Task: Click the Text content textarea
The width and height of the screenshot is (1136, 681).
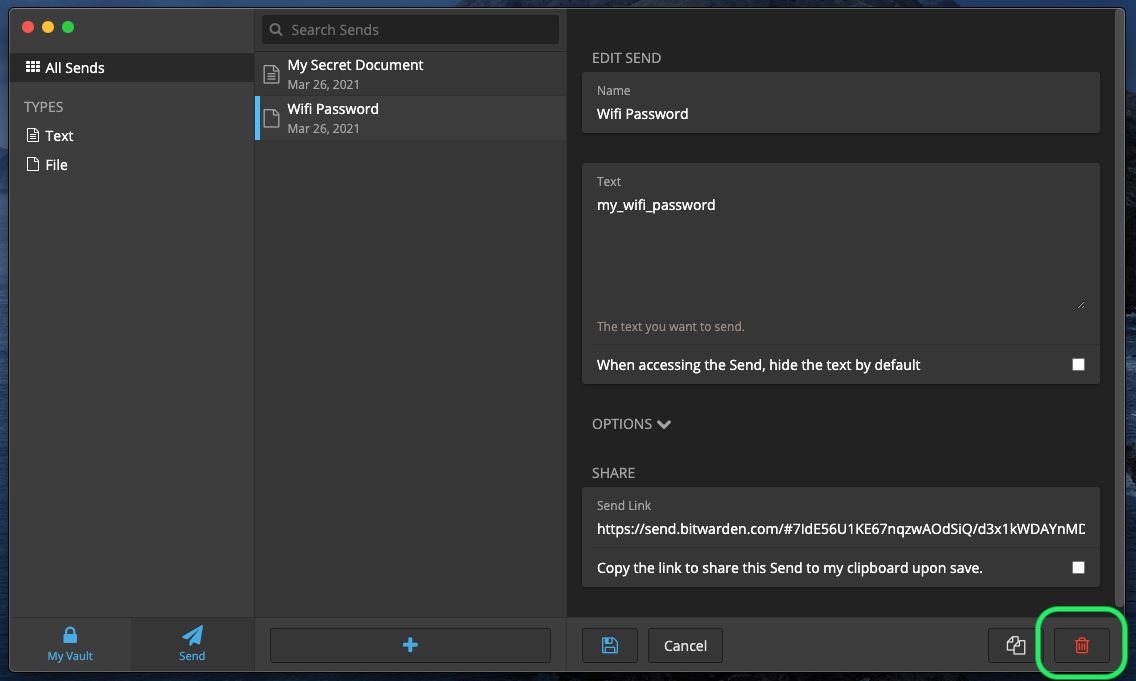Action: coord(840,251)
